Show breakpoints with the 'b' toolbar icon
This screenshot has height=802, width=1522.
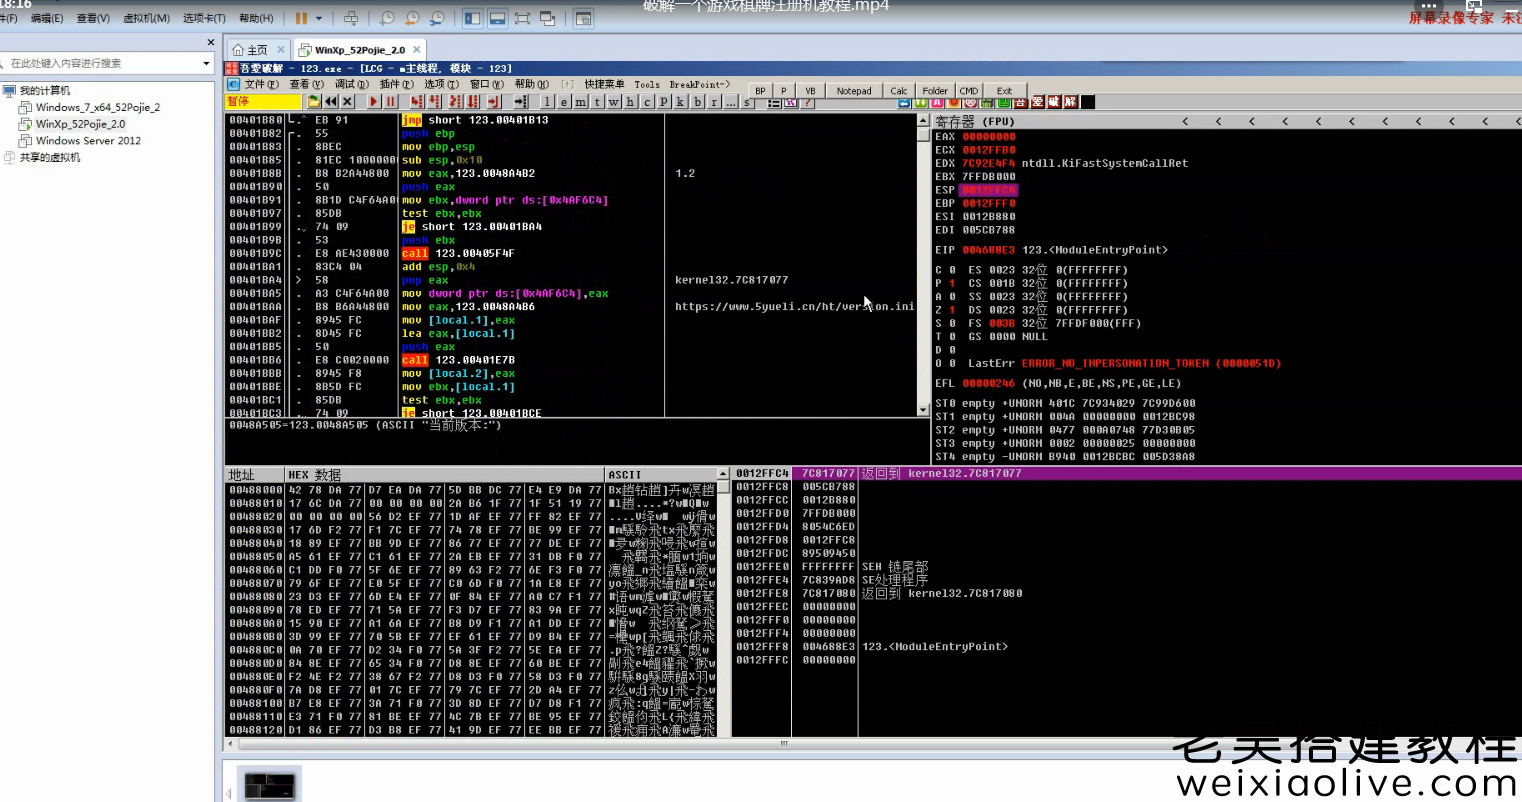click(698, 102)
